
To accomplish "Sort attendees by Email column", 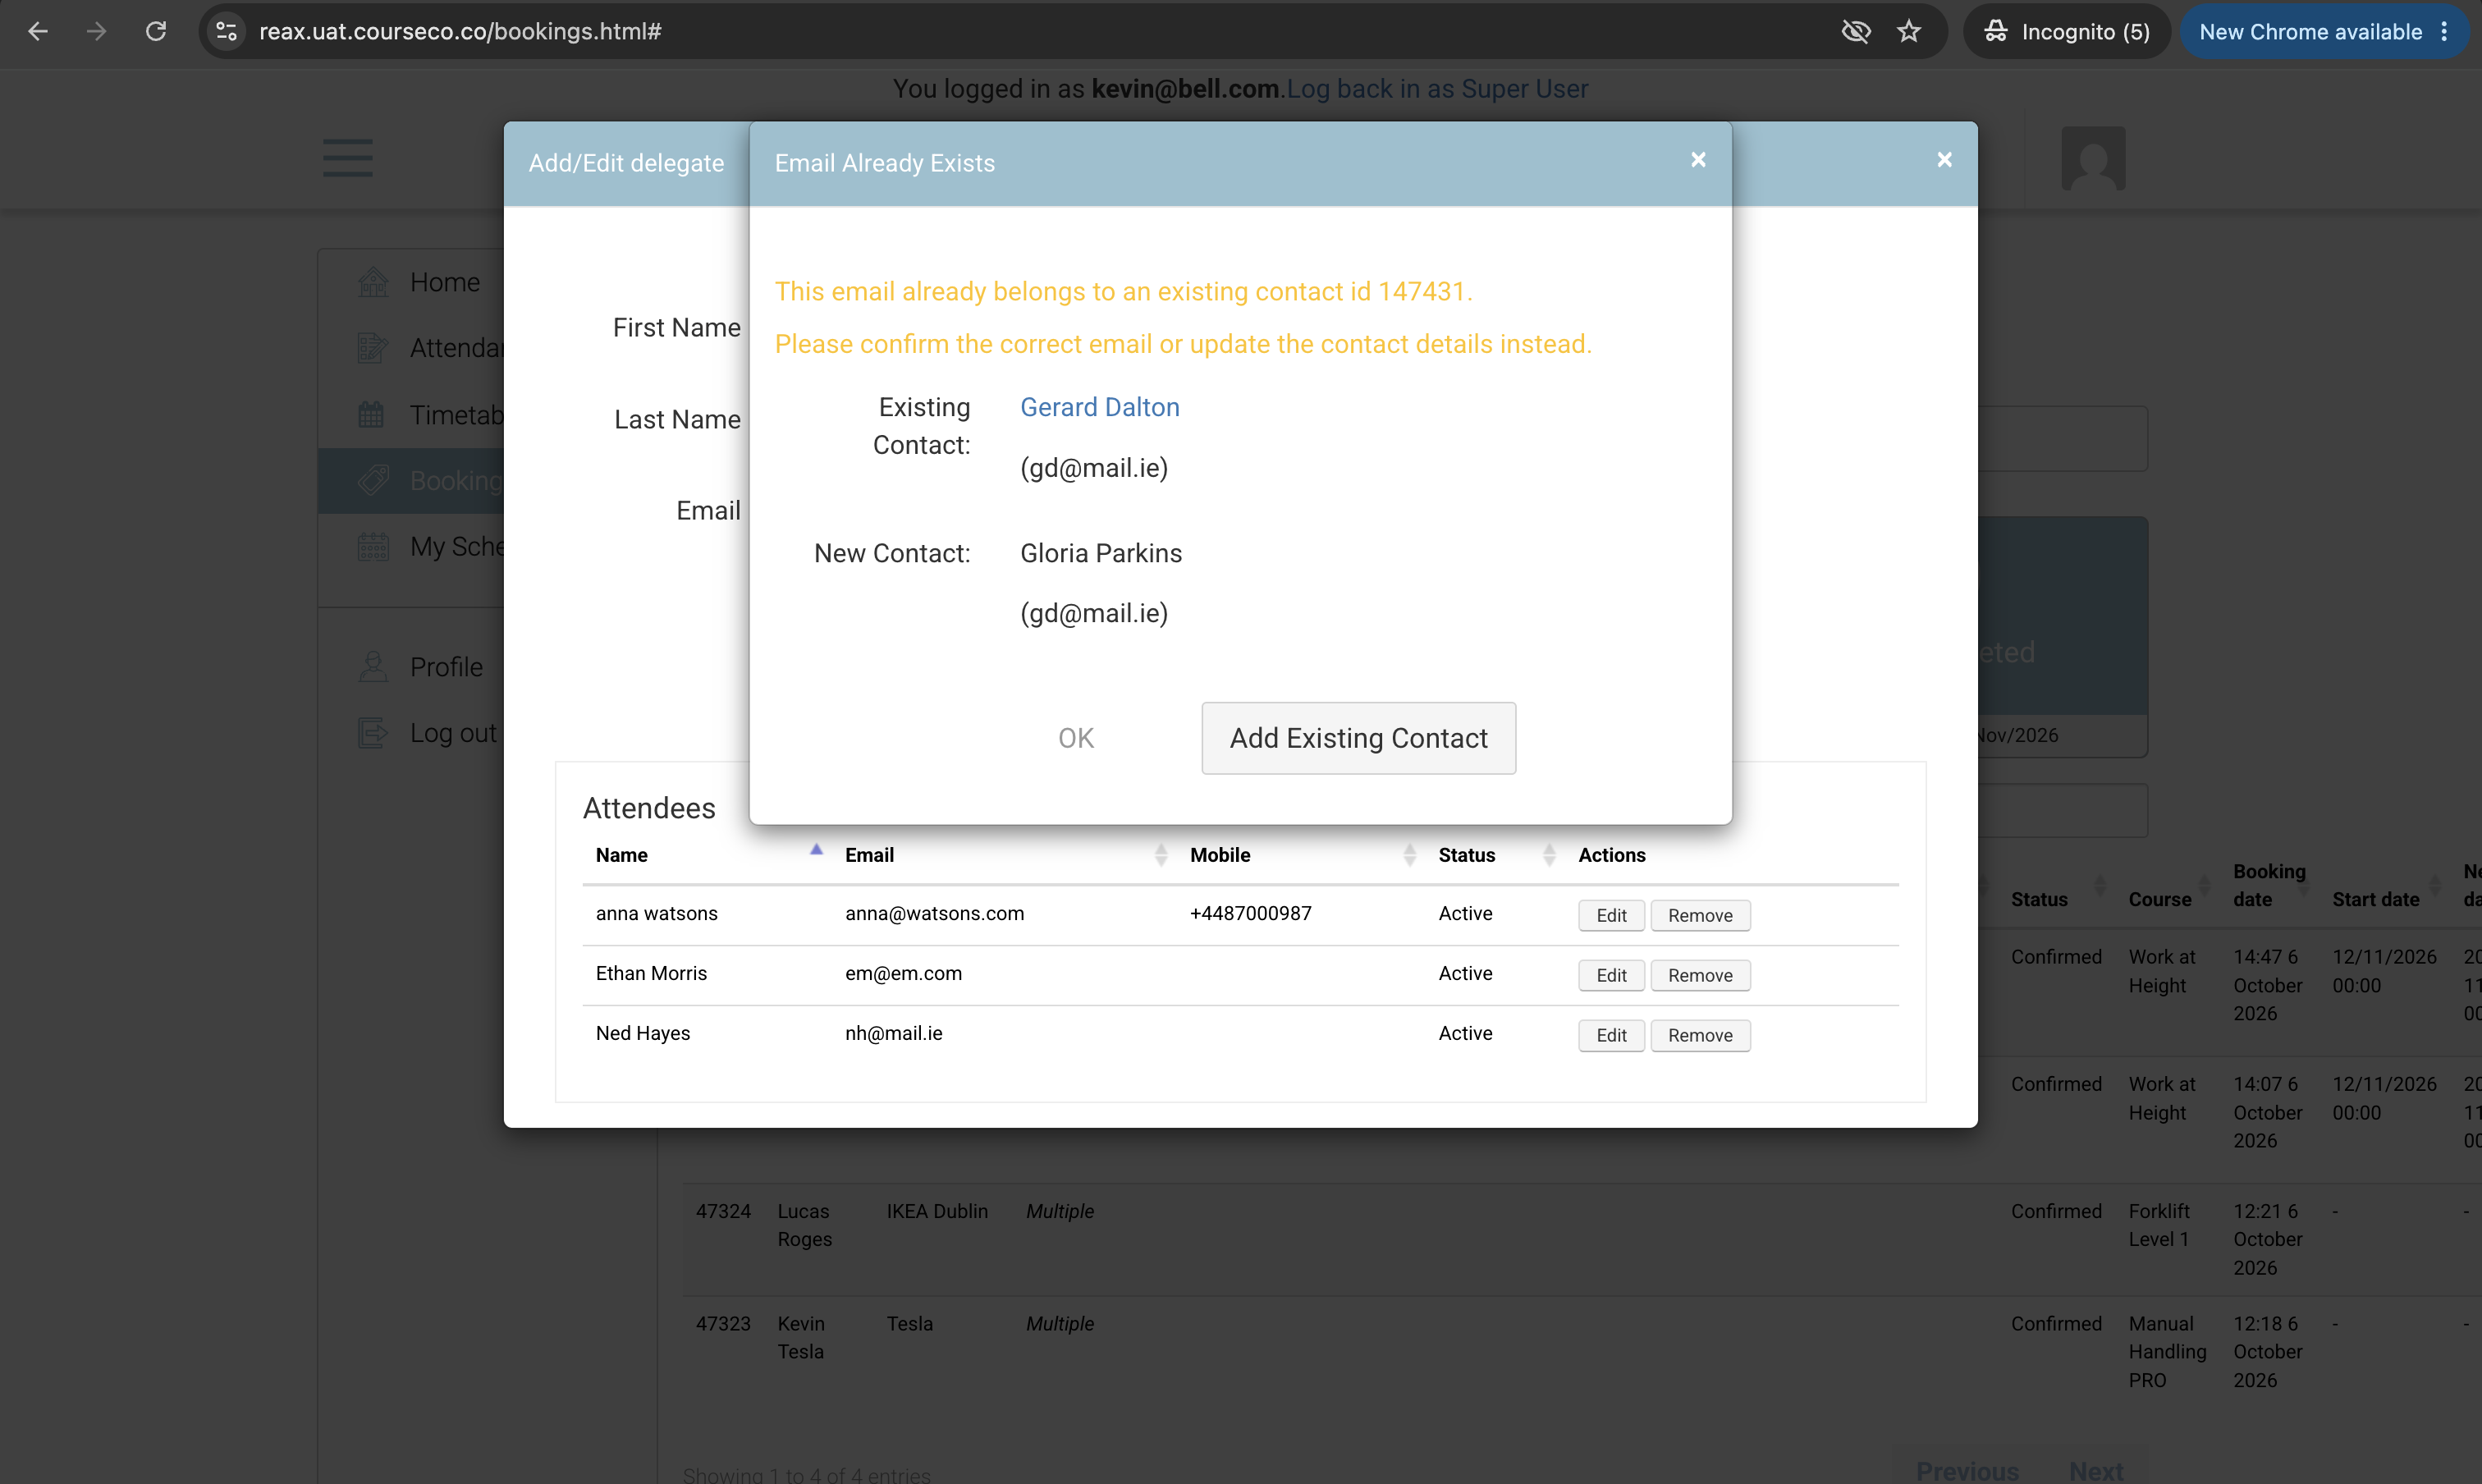I will tap(1004, 855).
